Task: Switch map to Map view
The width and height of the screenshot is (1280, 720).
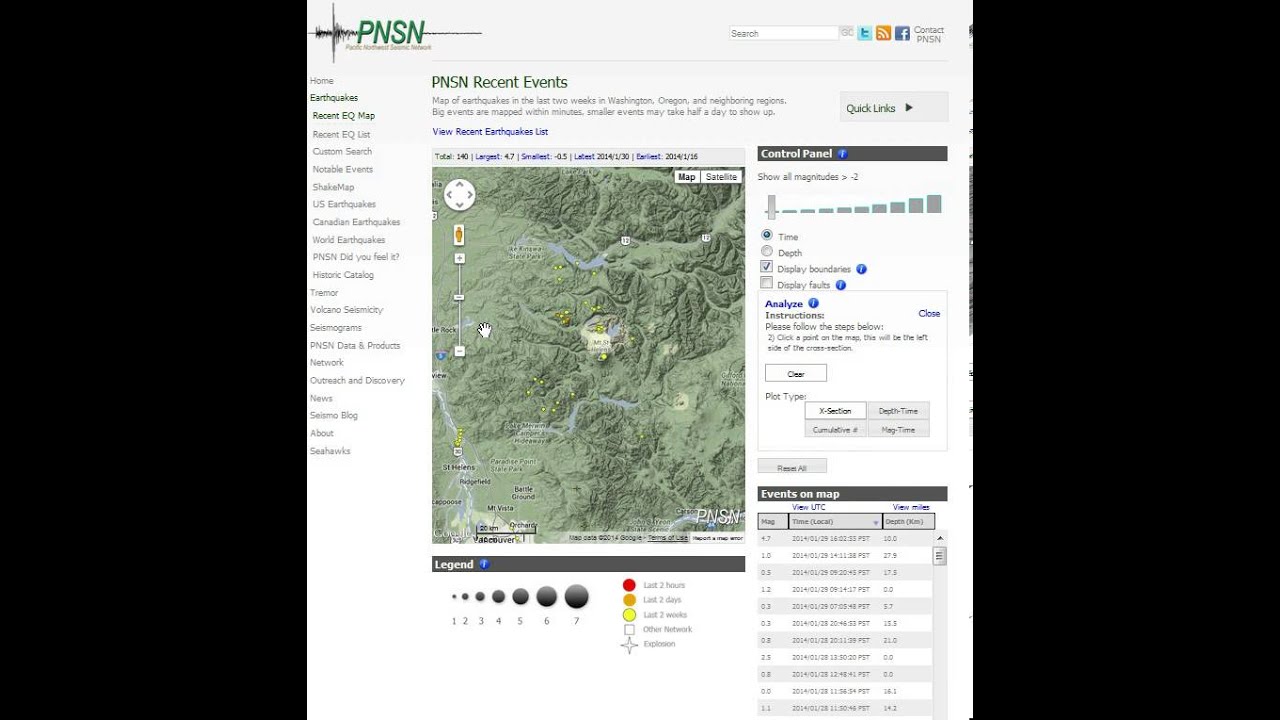Action: click(687, 177)
